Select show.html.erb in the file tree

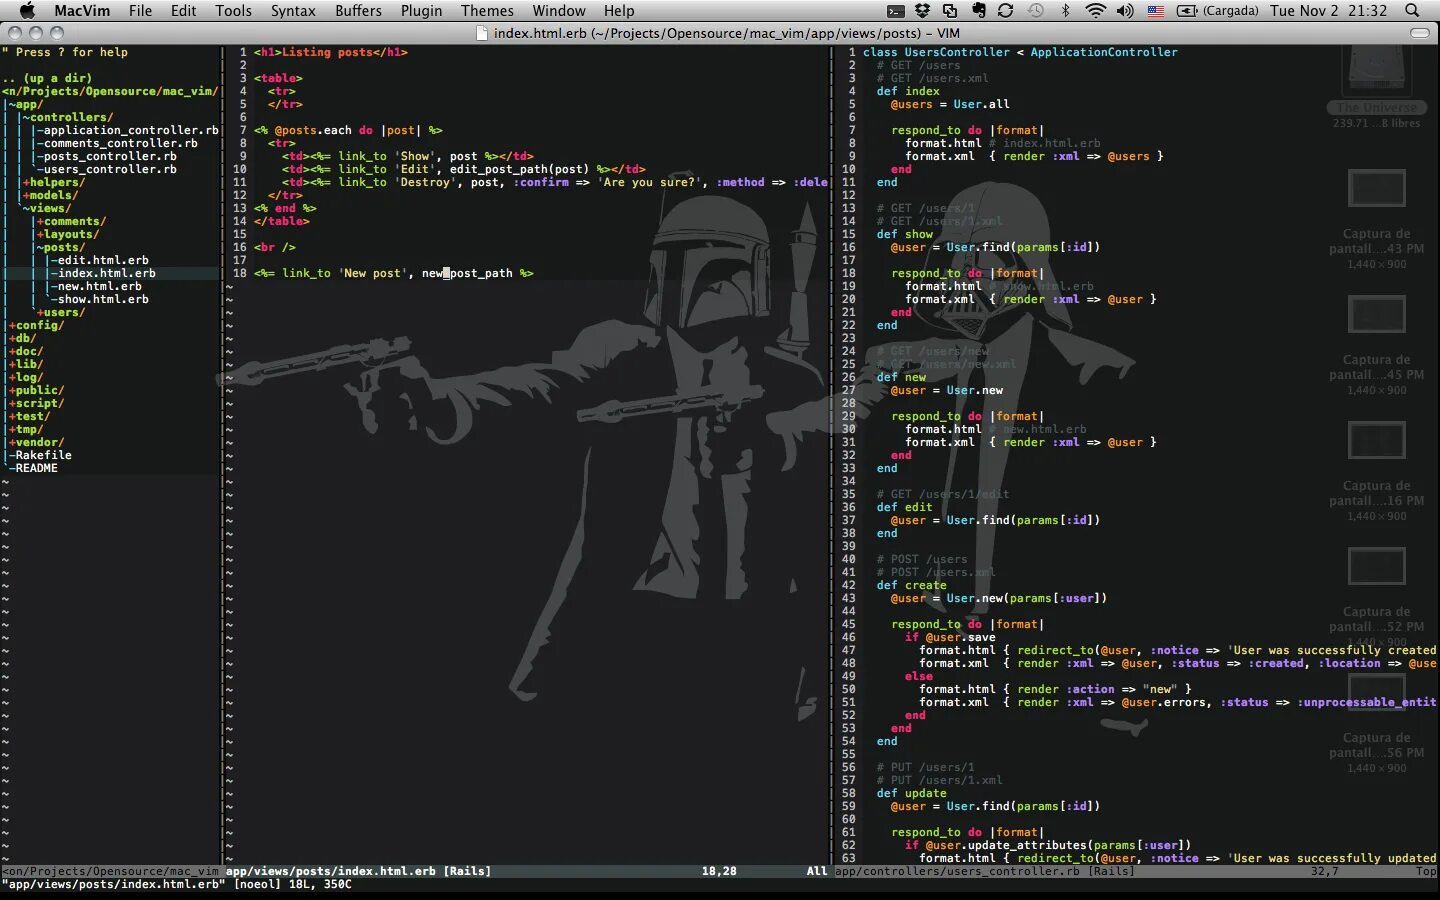[x=103, y=299]
